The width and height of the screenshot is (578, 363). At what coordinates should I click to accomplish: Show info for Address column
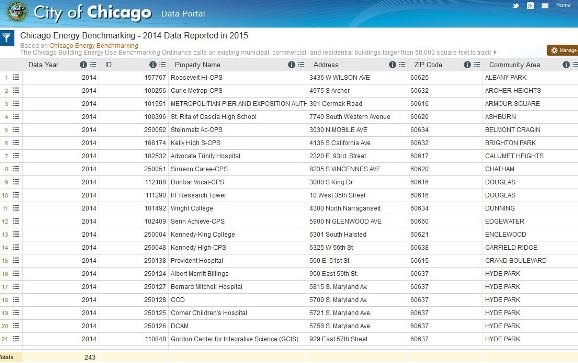point(392,64)
